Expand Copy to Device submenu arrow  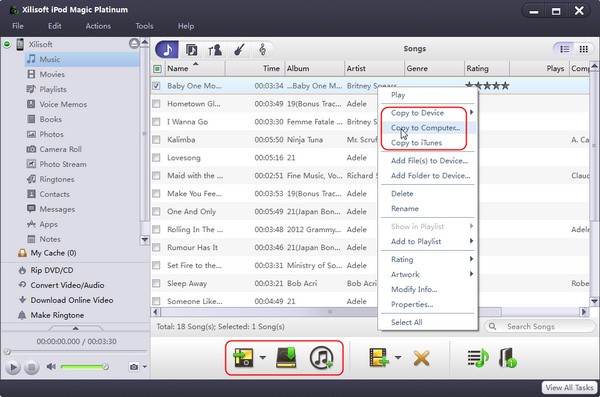(471, 112)
